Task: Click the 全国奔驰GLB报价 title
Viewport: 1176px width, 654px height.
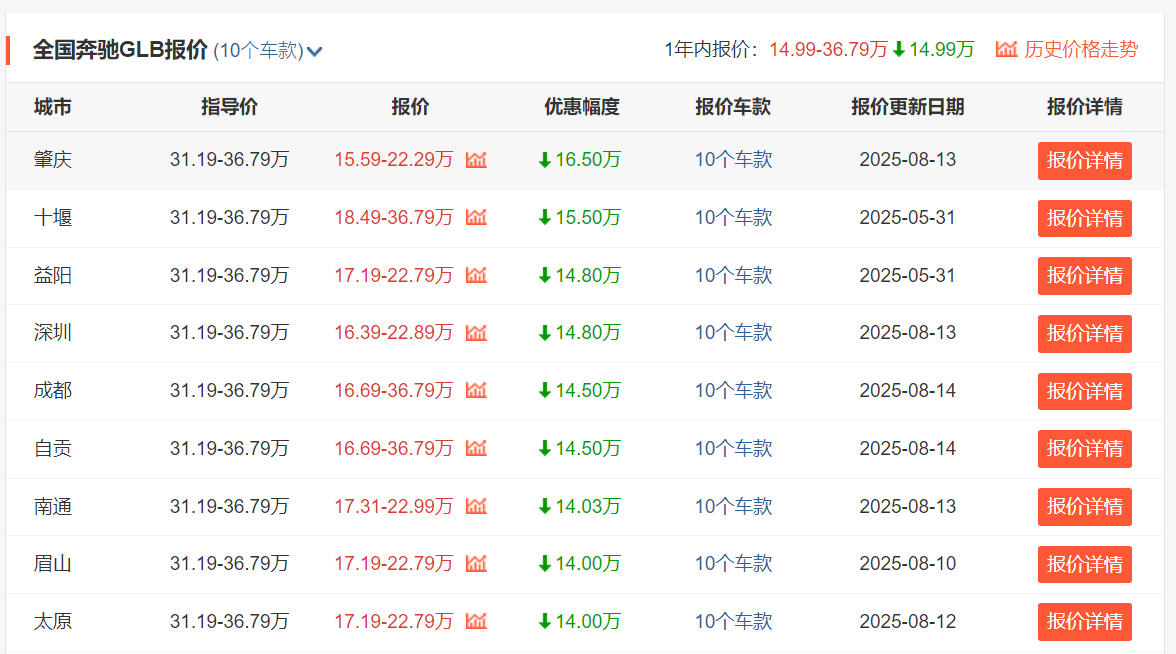Action: pos(120,50)
